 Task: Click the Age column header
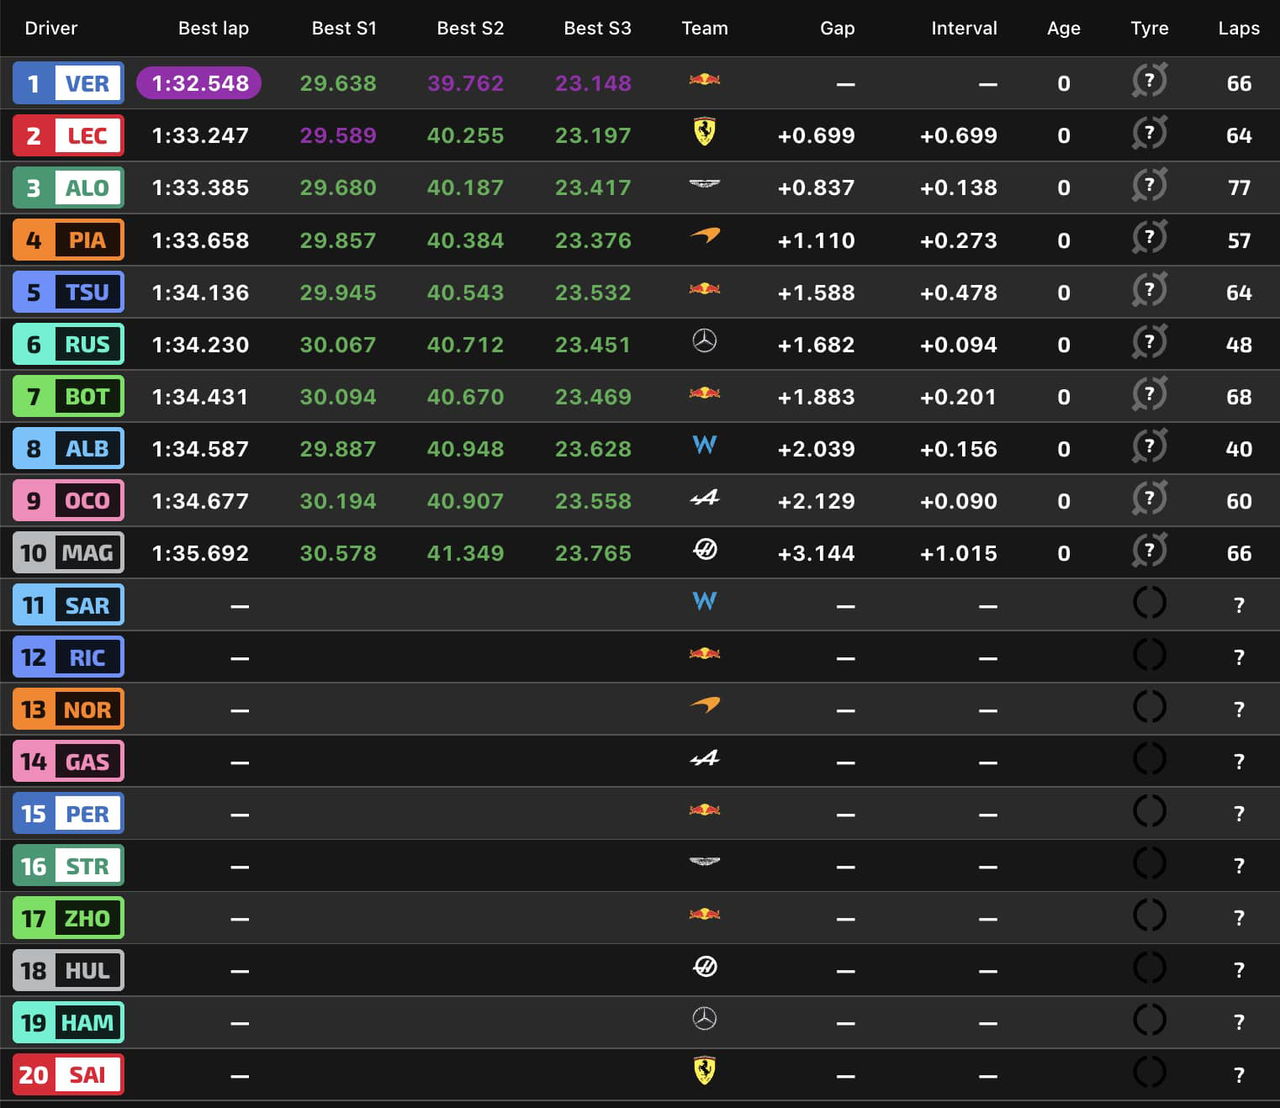point(1063,28)
